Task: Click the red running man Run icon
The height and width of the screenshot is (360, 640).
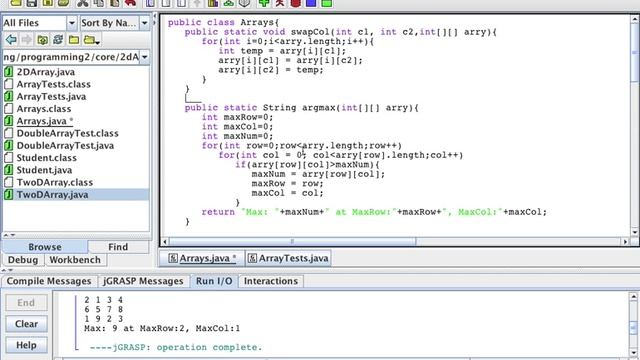Action: [280, 3]
